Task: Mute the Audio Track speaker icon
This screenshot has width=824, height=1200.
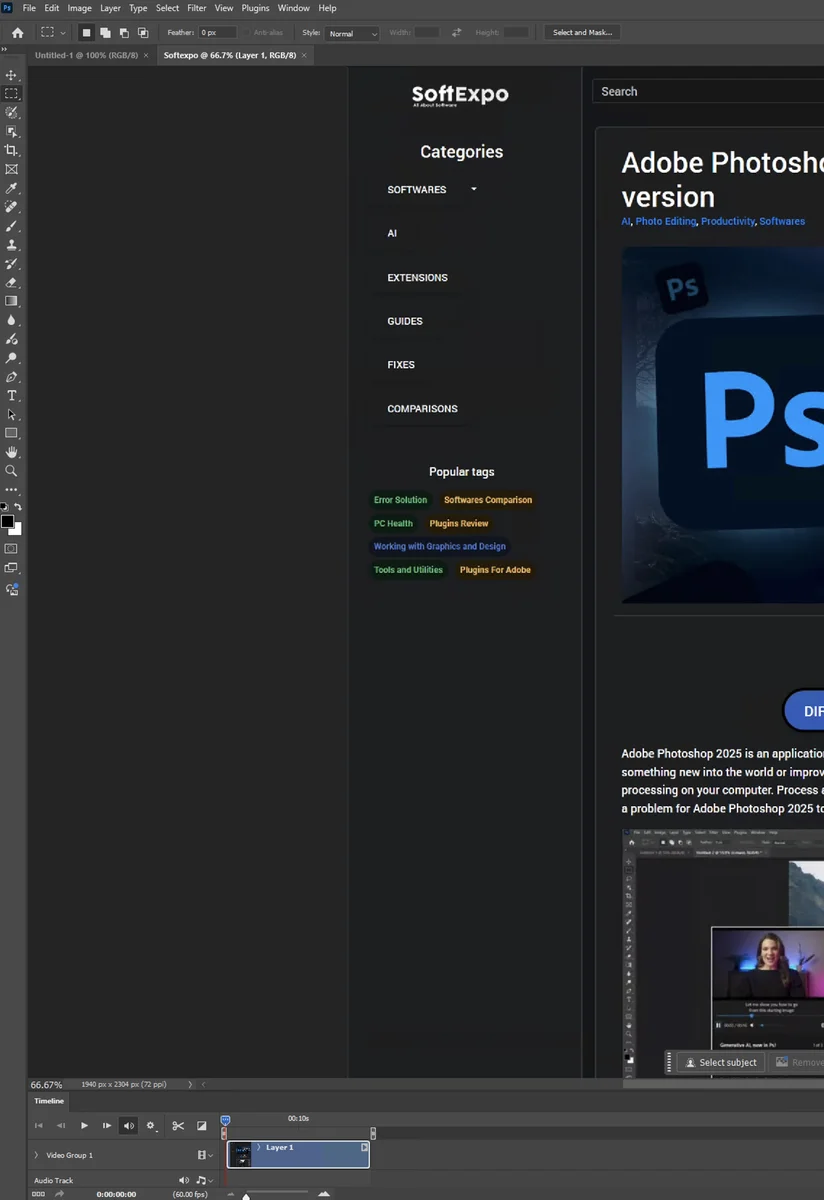Action: click(x=184, y=1180)
